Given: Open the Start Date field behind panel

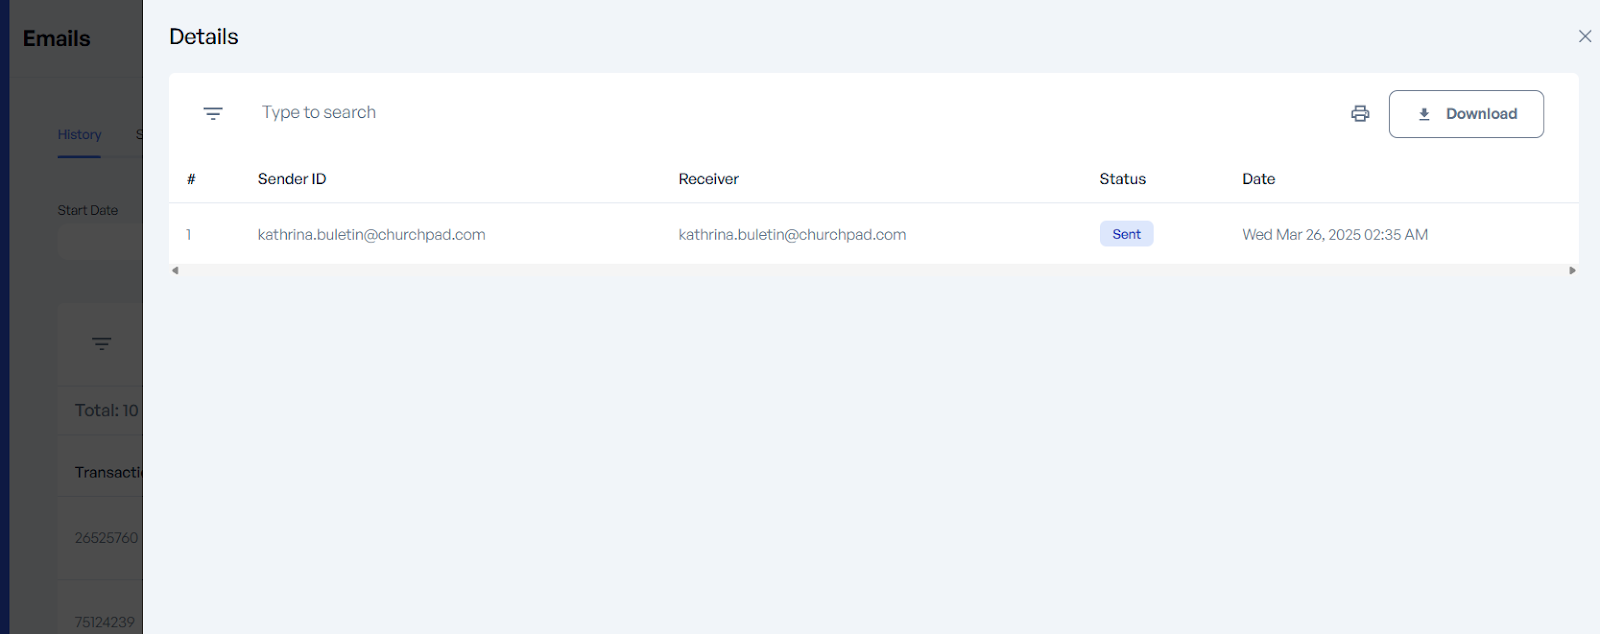Looking at the screenshot, I should click(x=98, y=242).
